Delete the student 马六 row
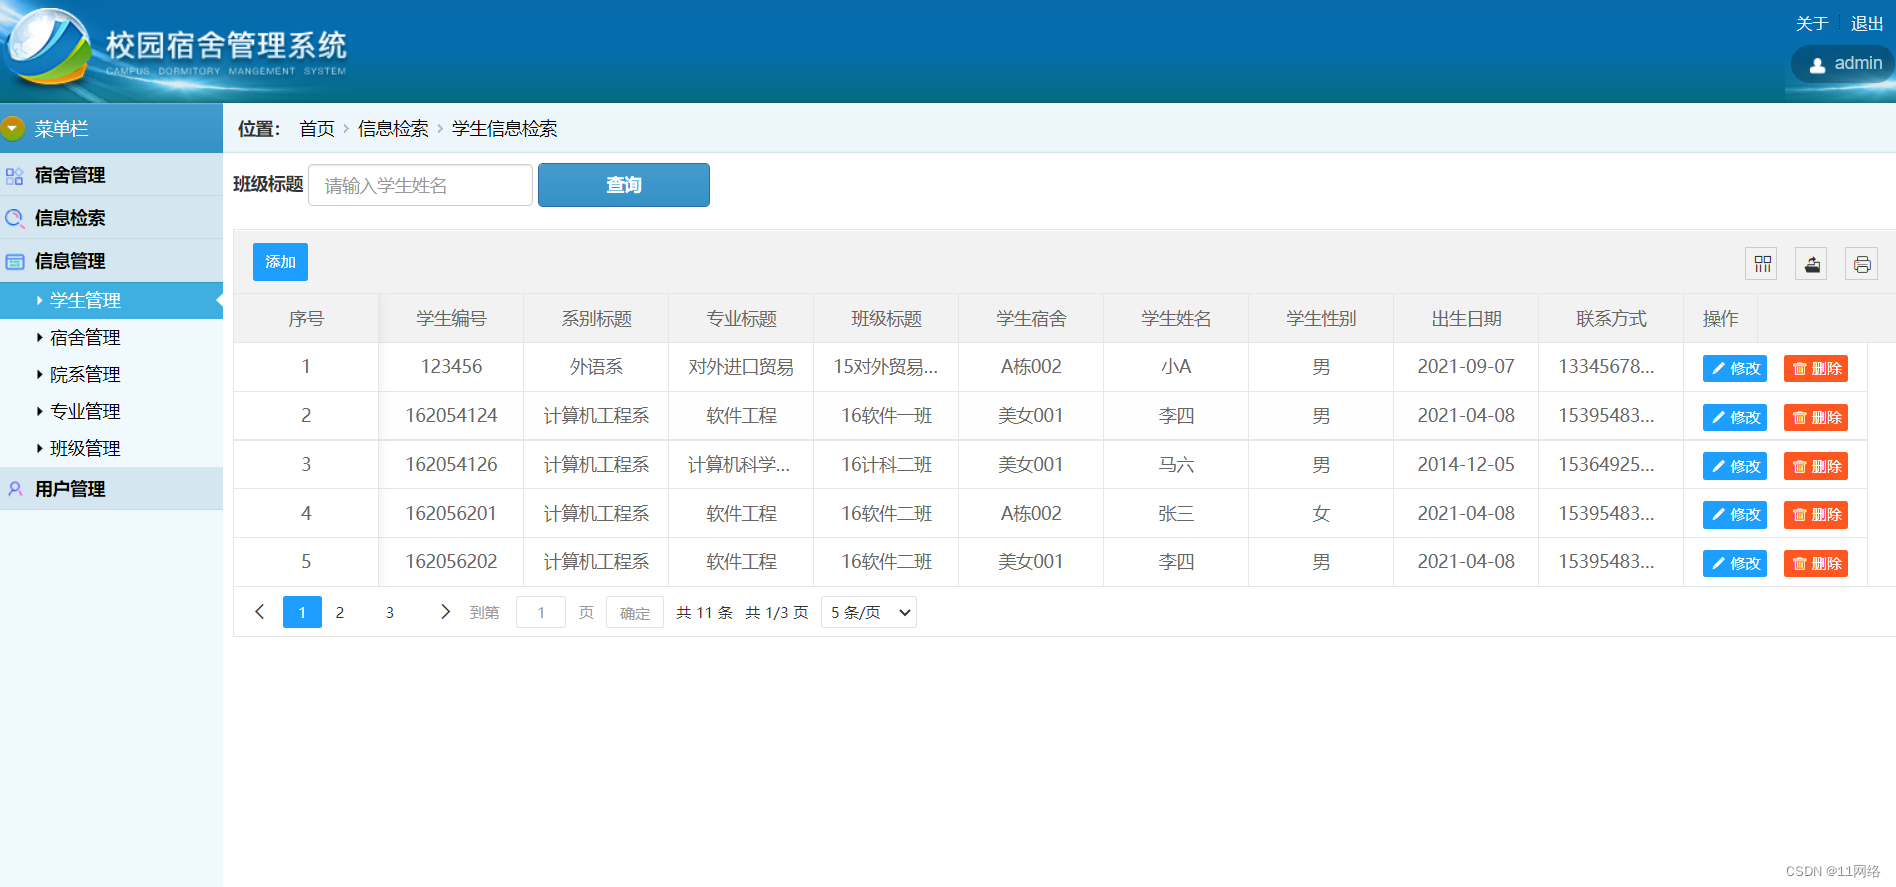This screenshot has width=1896, height=887. point(1815,466)
